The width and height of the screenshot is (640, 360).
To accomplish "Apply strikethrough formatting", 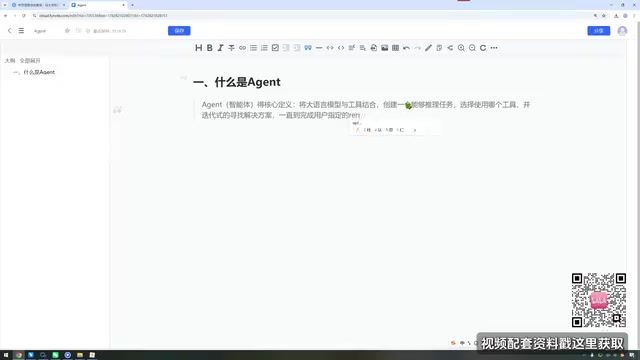I will tap(231, 48).
